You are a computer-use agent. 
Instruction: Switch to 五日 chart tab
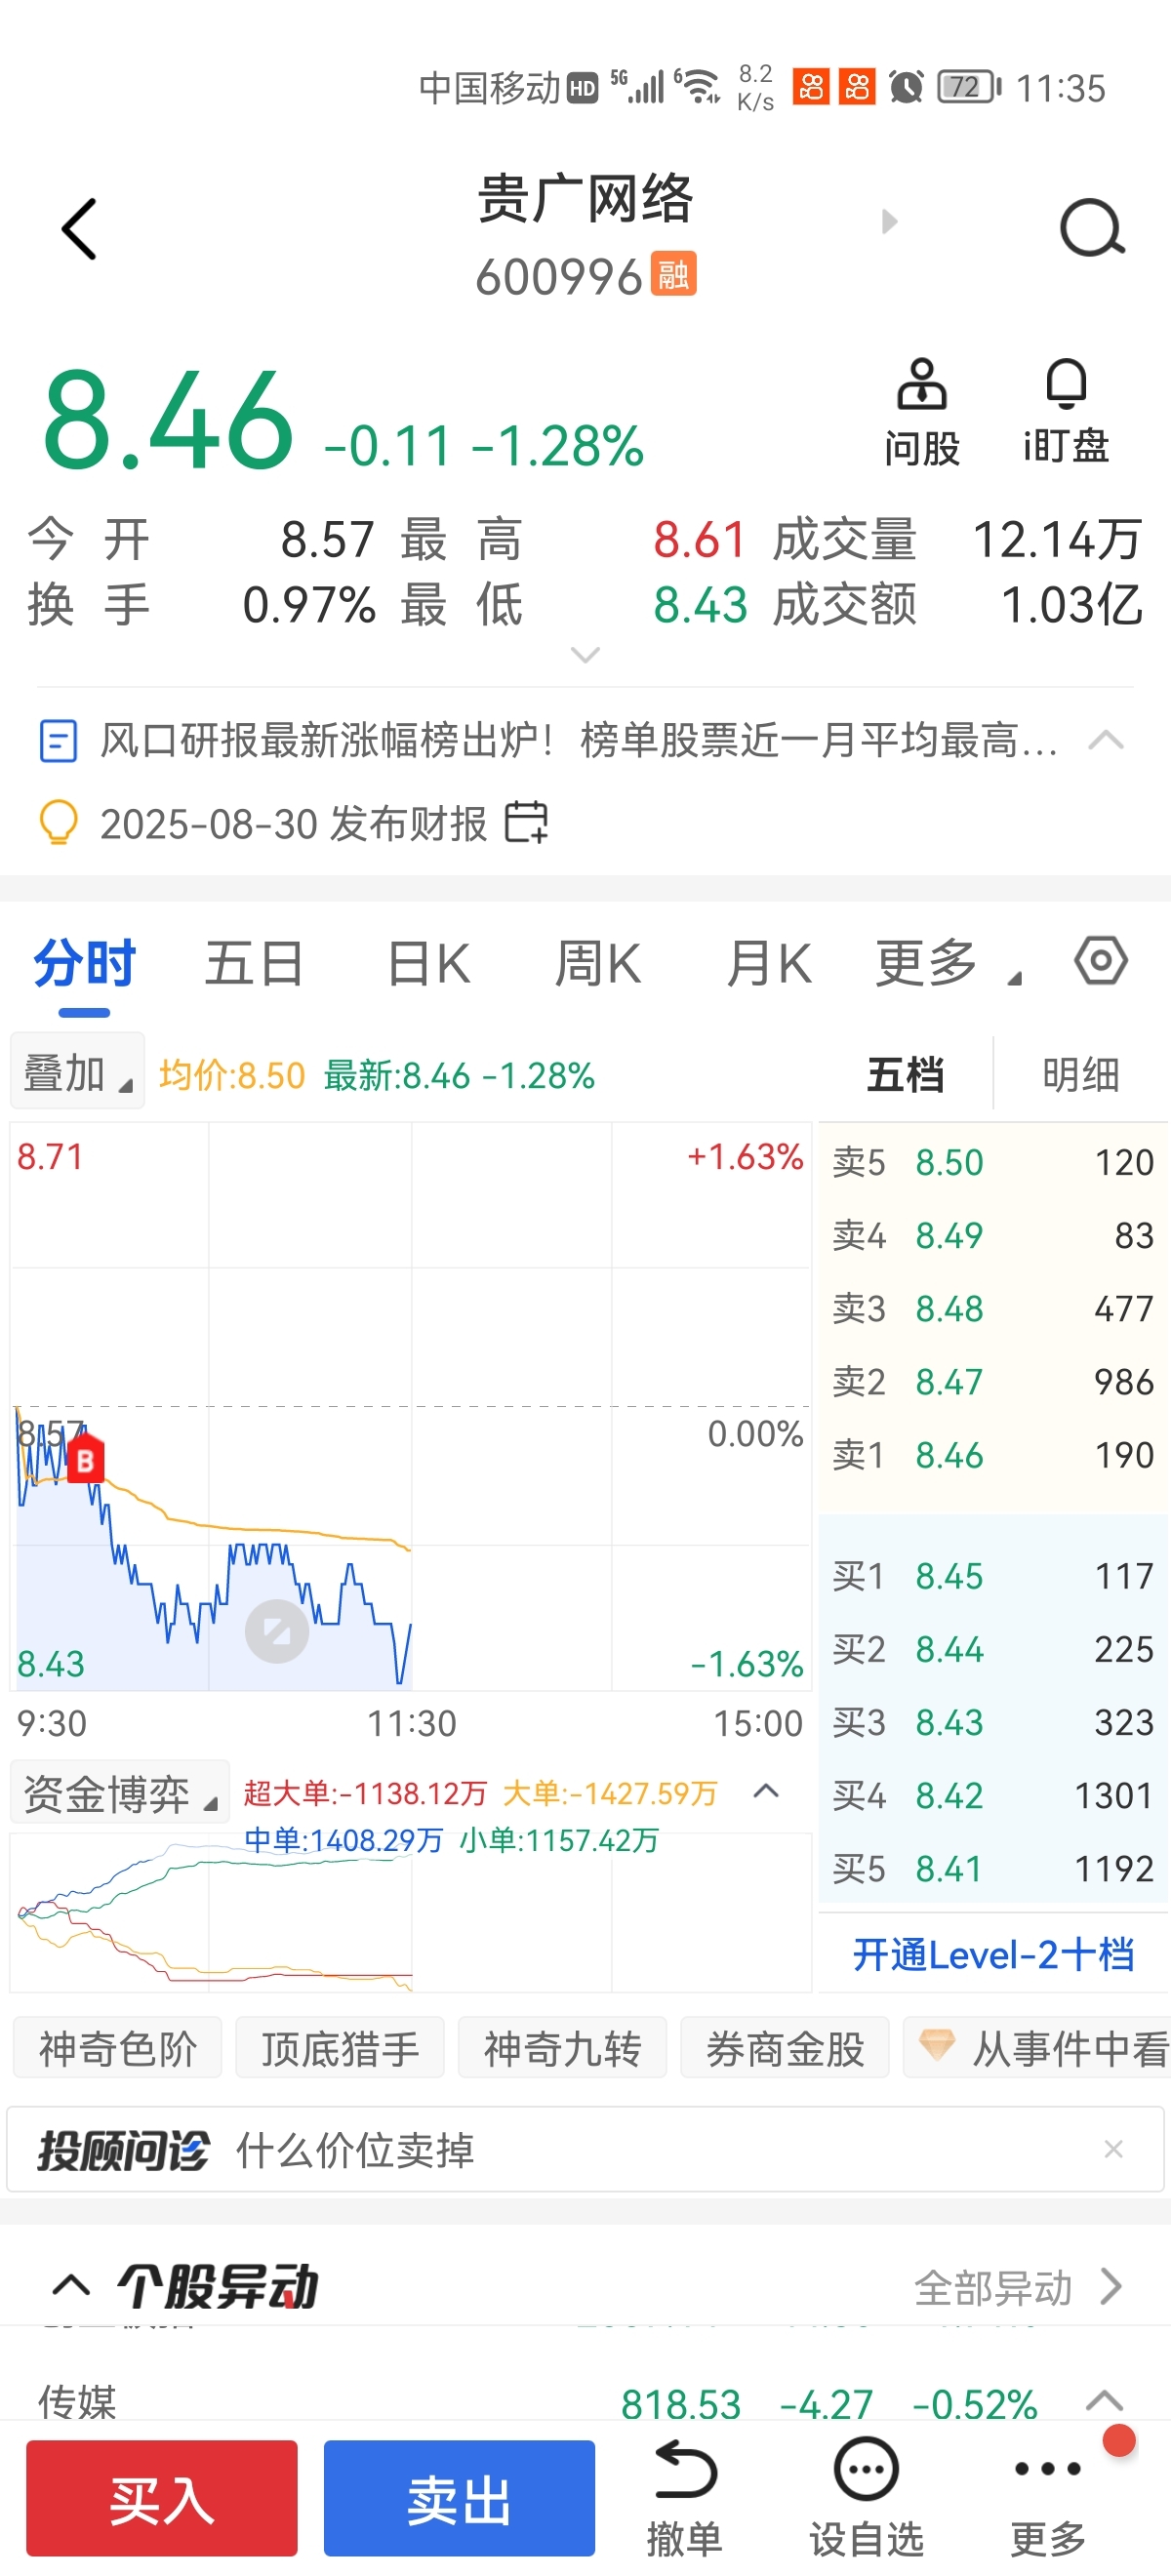(254, 964)
